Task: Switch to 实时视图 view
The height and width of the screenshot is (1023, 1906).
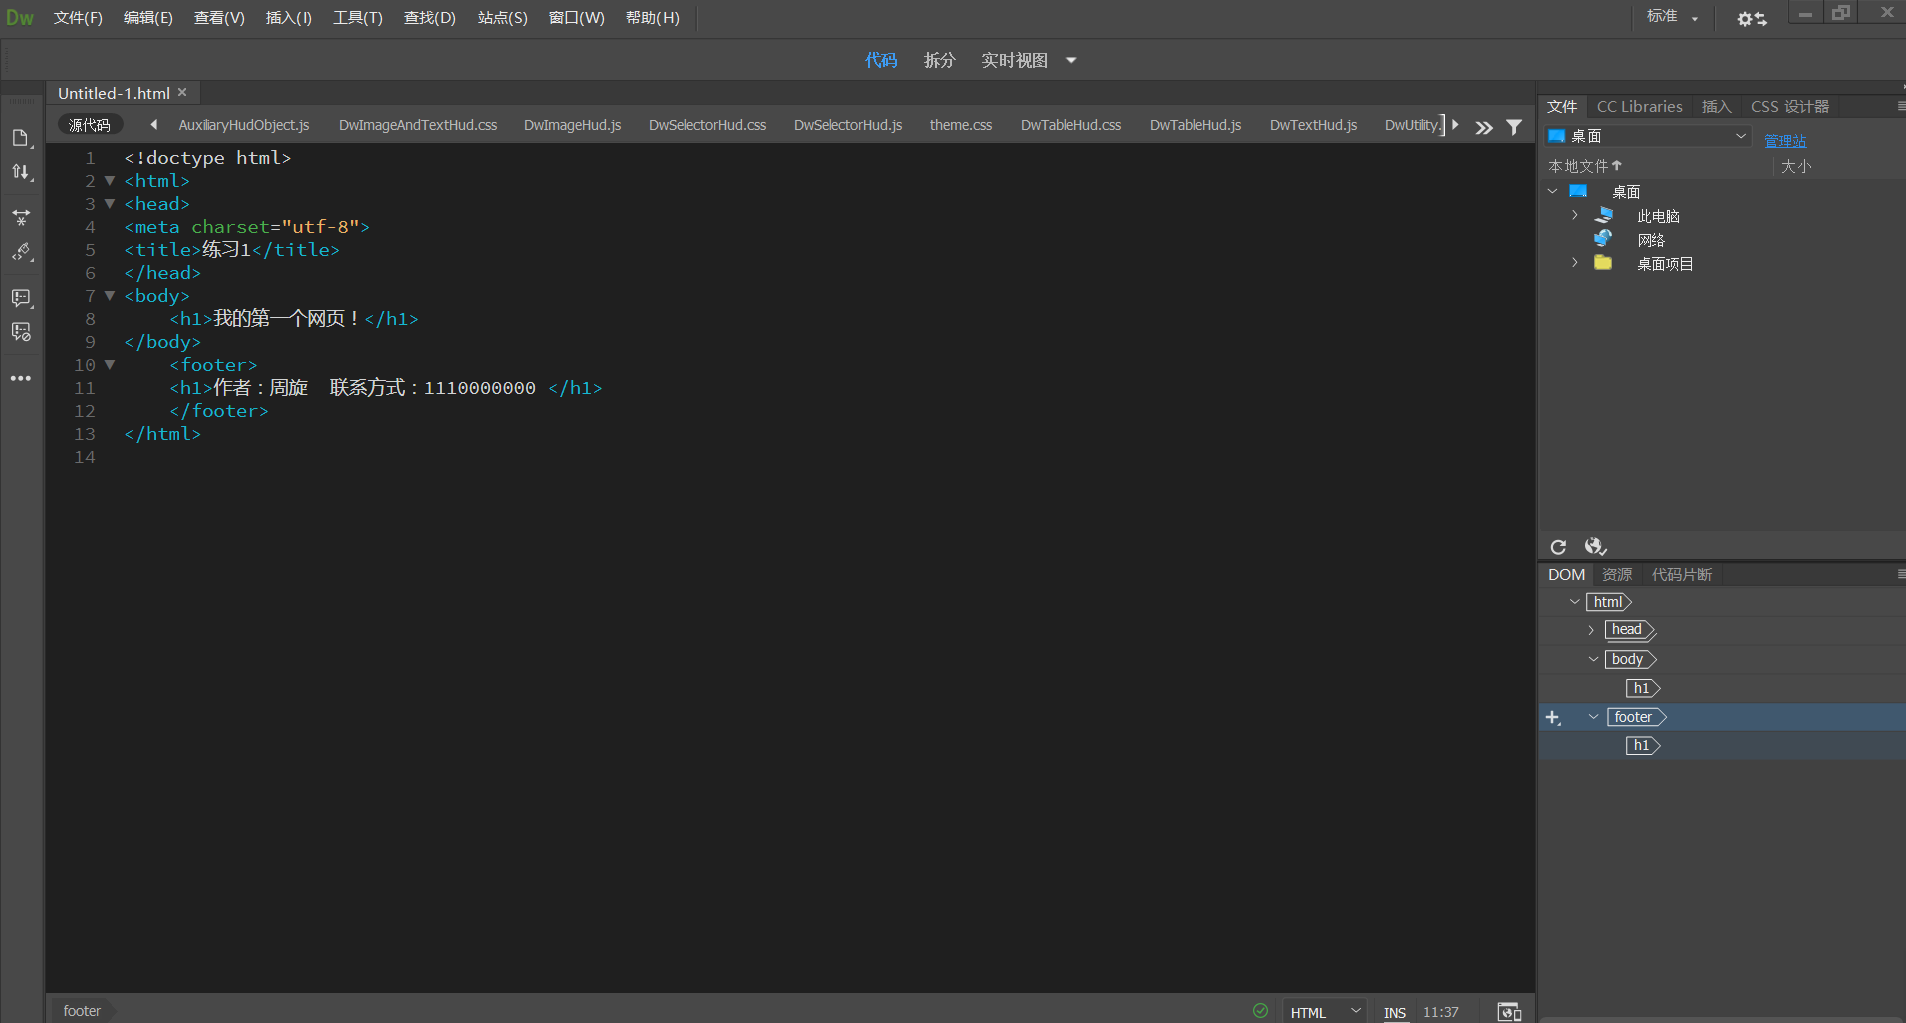Action: (x=1014, y=60)
